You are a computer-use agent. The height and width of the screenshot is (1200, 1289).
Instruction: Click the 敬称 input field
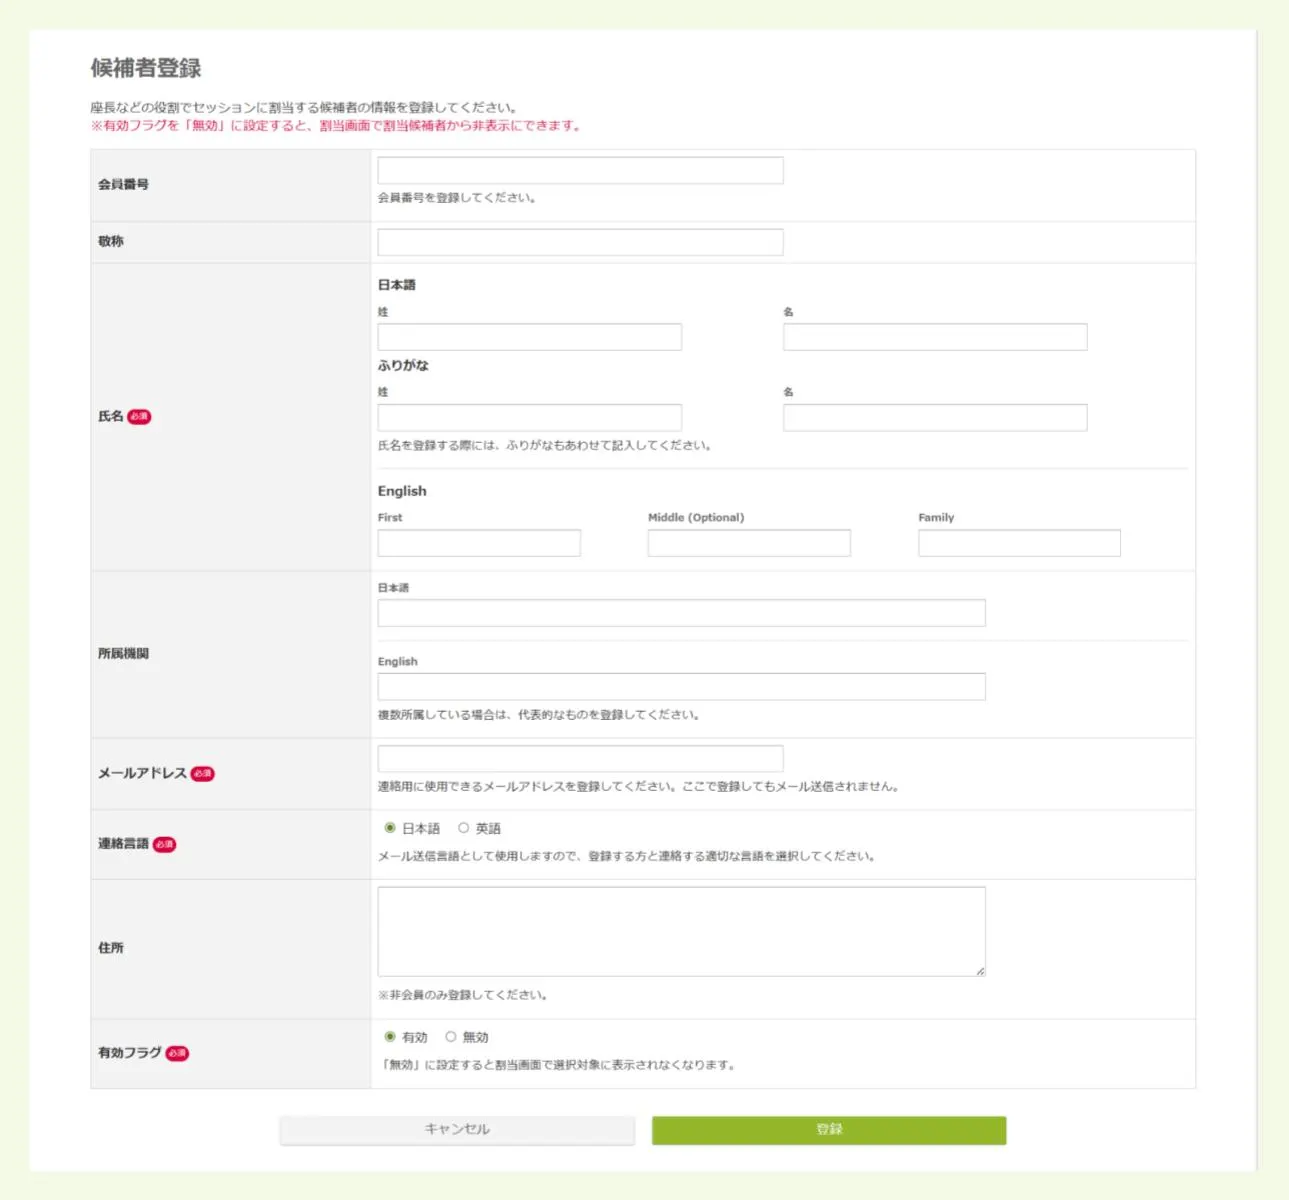tap(580, 242)
